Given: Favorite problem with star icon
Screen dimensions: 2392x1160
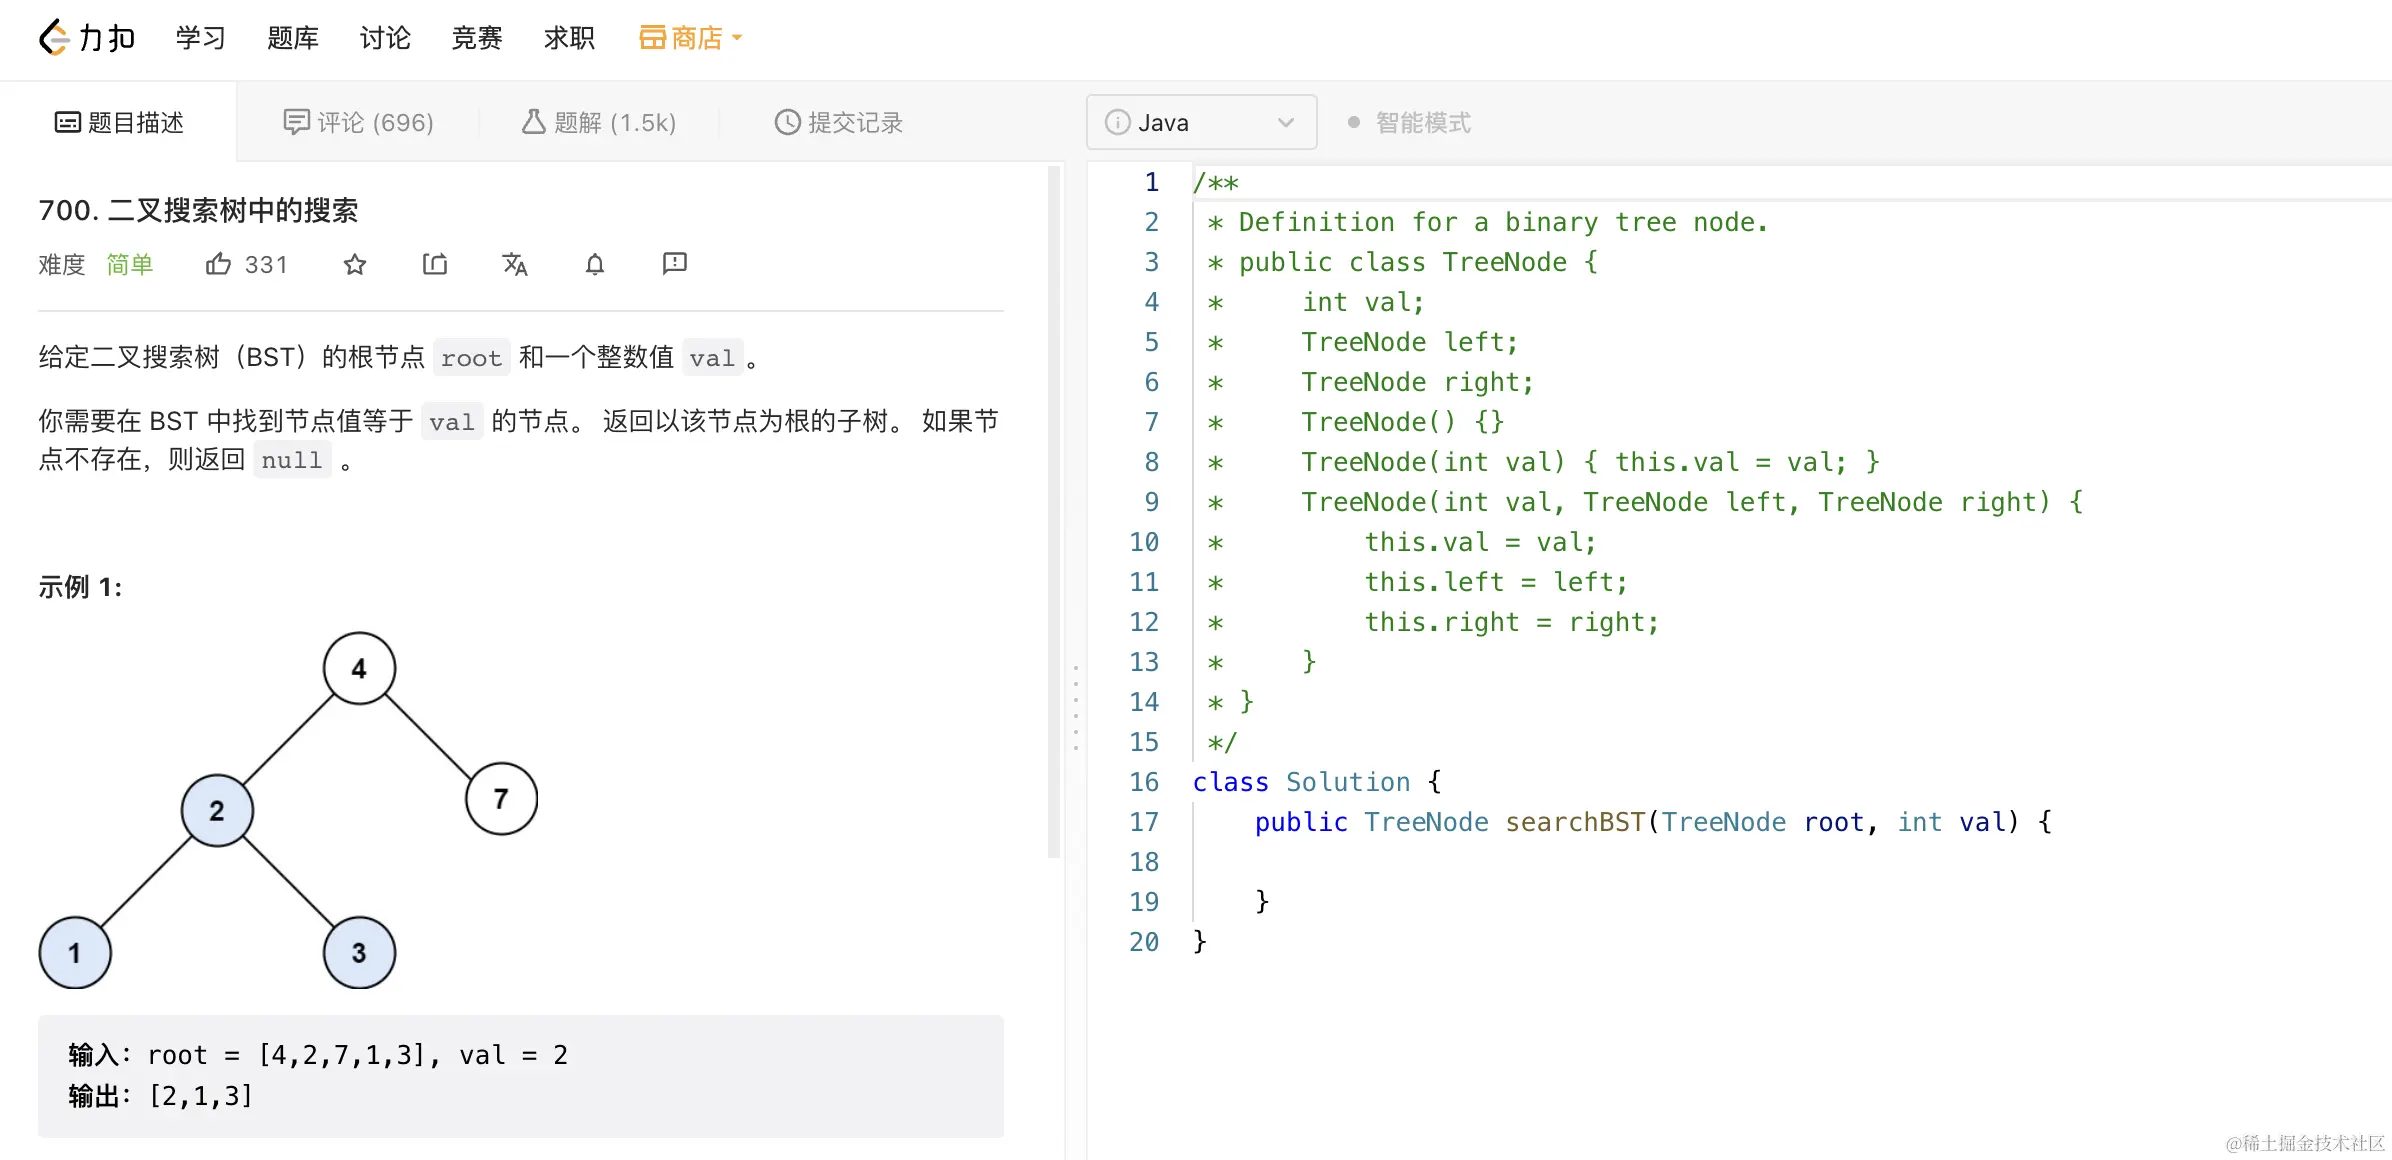Looking at the screenshot, I should [355, 264].
